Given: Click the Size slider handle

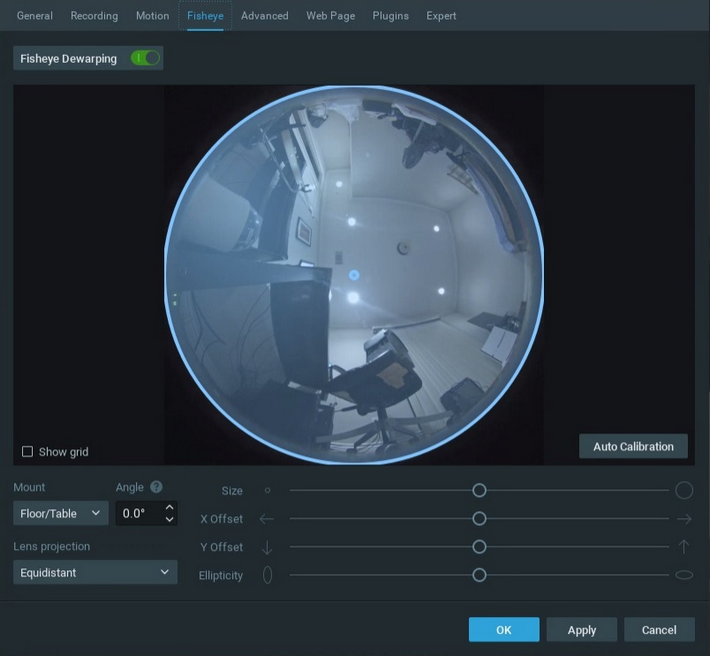Looking at the screenshot, I should pyautogui.click(x=479, y=490).
